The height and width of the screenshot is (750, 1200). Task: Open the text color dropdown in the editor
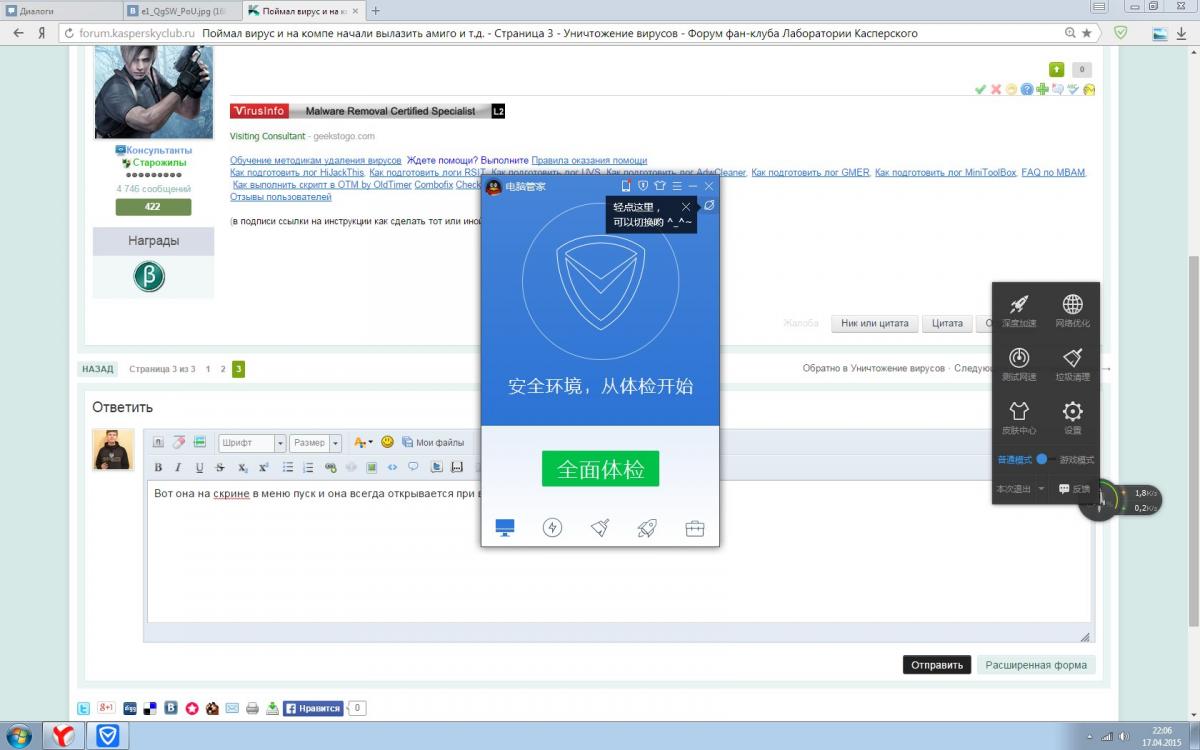click(363, 442)
